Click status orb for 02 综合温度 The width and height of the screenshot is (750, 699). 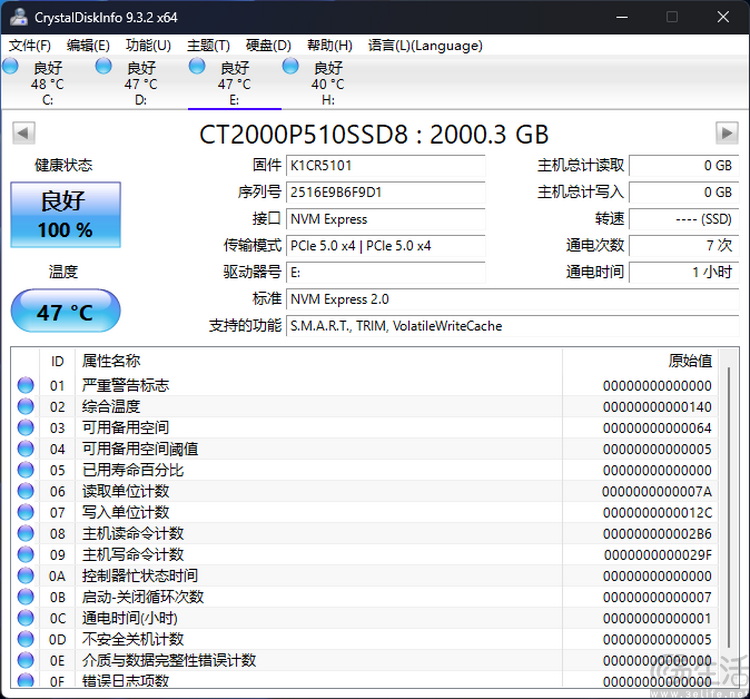coord(25,407)
